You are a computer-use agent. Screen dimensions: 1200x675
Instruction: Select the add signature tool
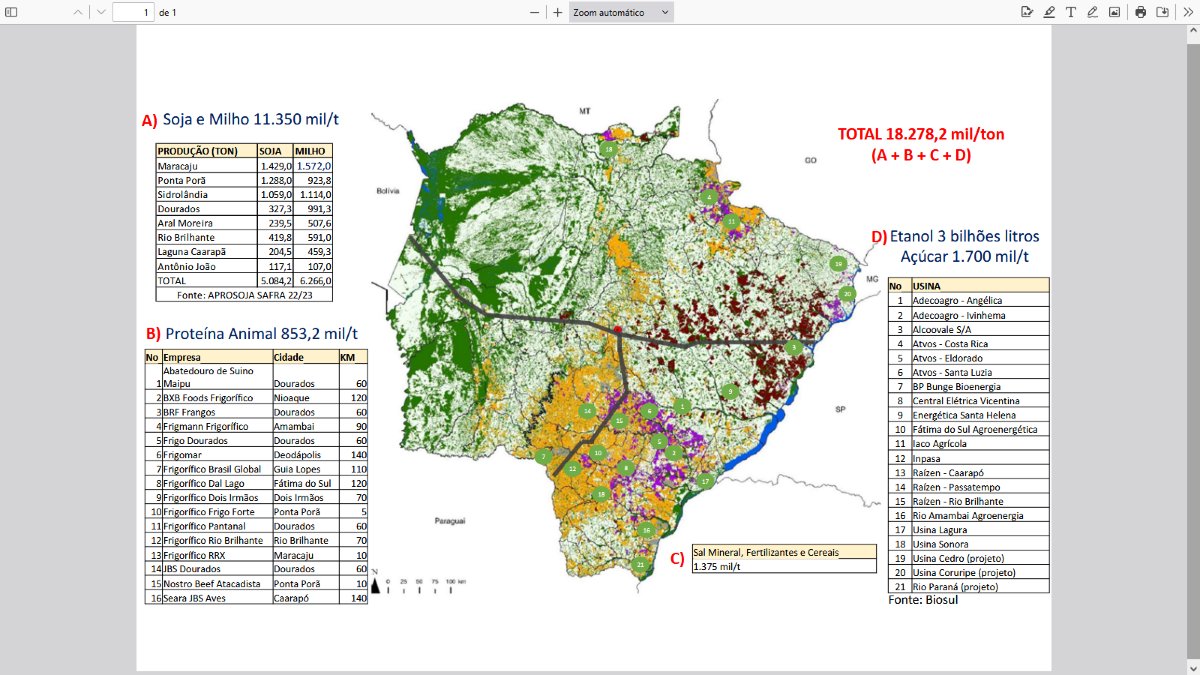point(1027,12)
